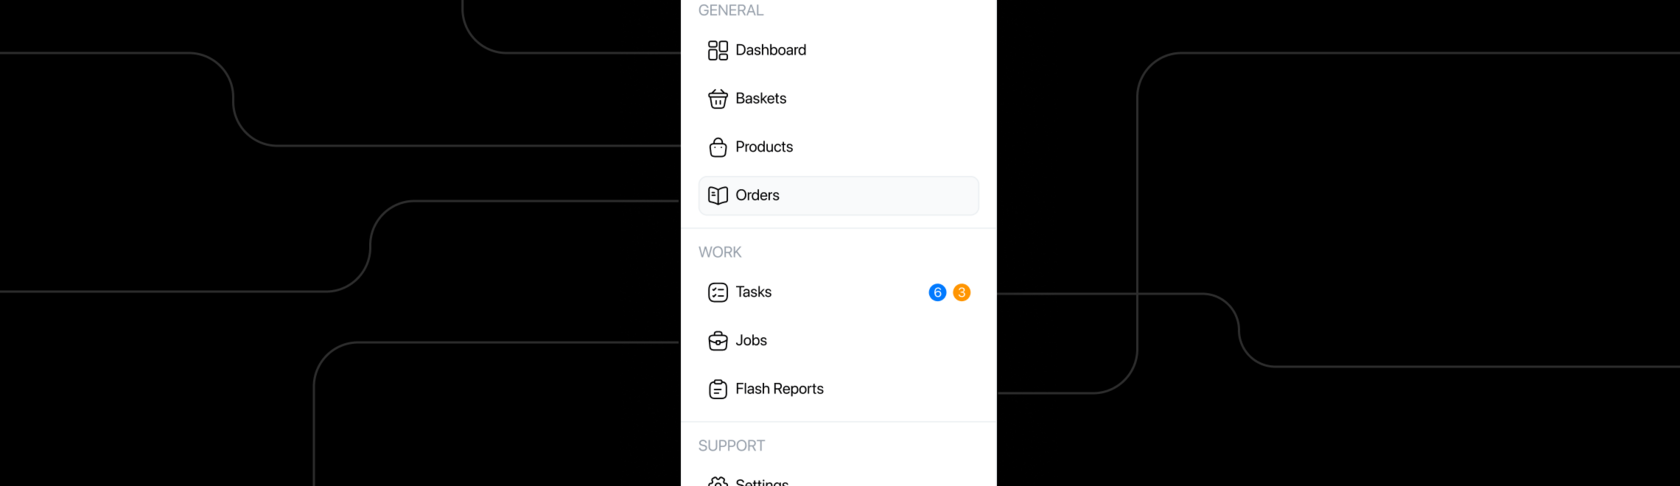Navigate to Jobs section

[838, 341]
